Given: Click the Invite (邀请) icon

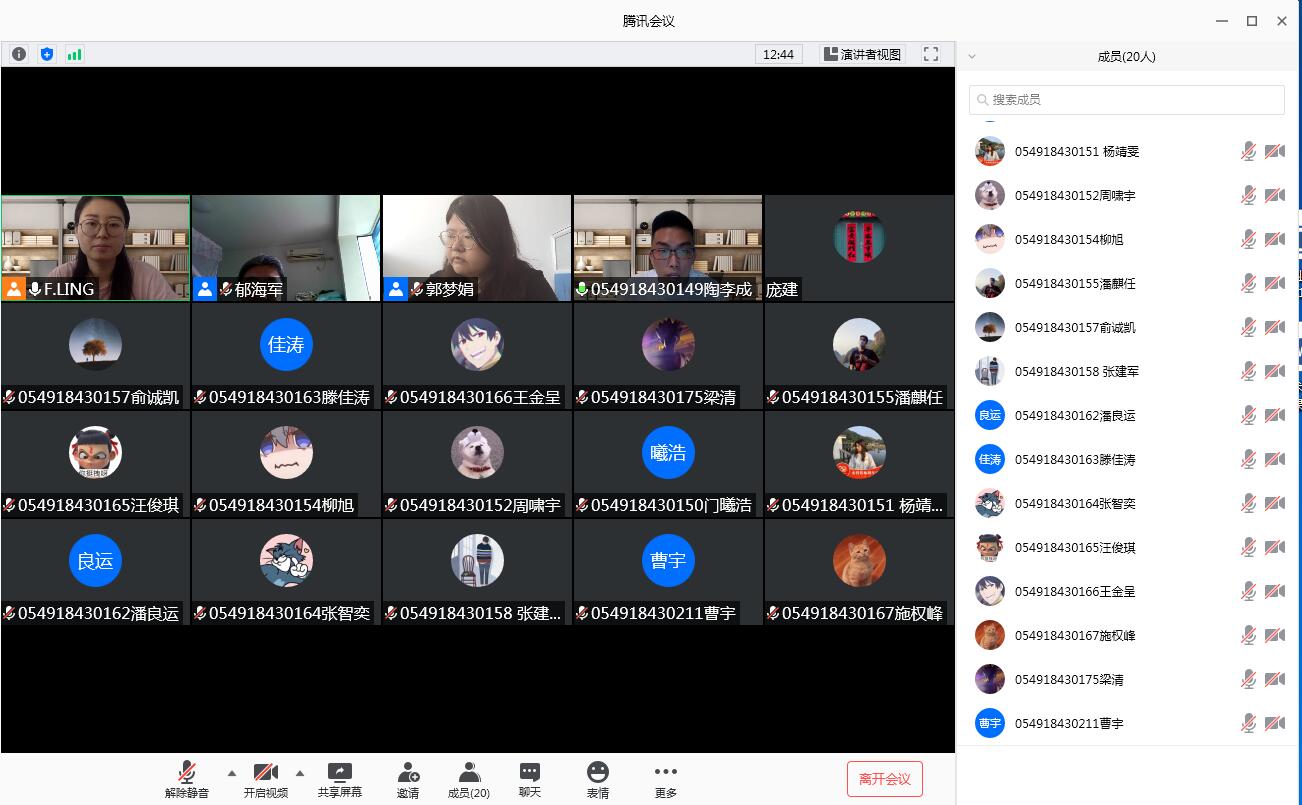Looking at the screenshot, I should click(x=408, y=779).
